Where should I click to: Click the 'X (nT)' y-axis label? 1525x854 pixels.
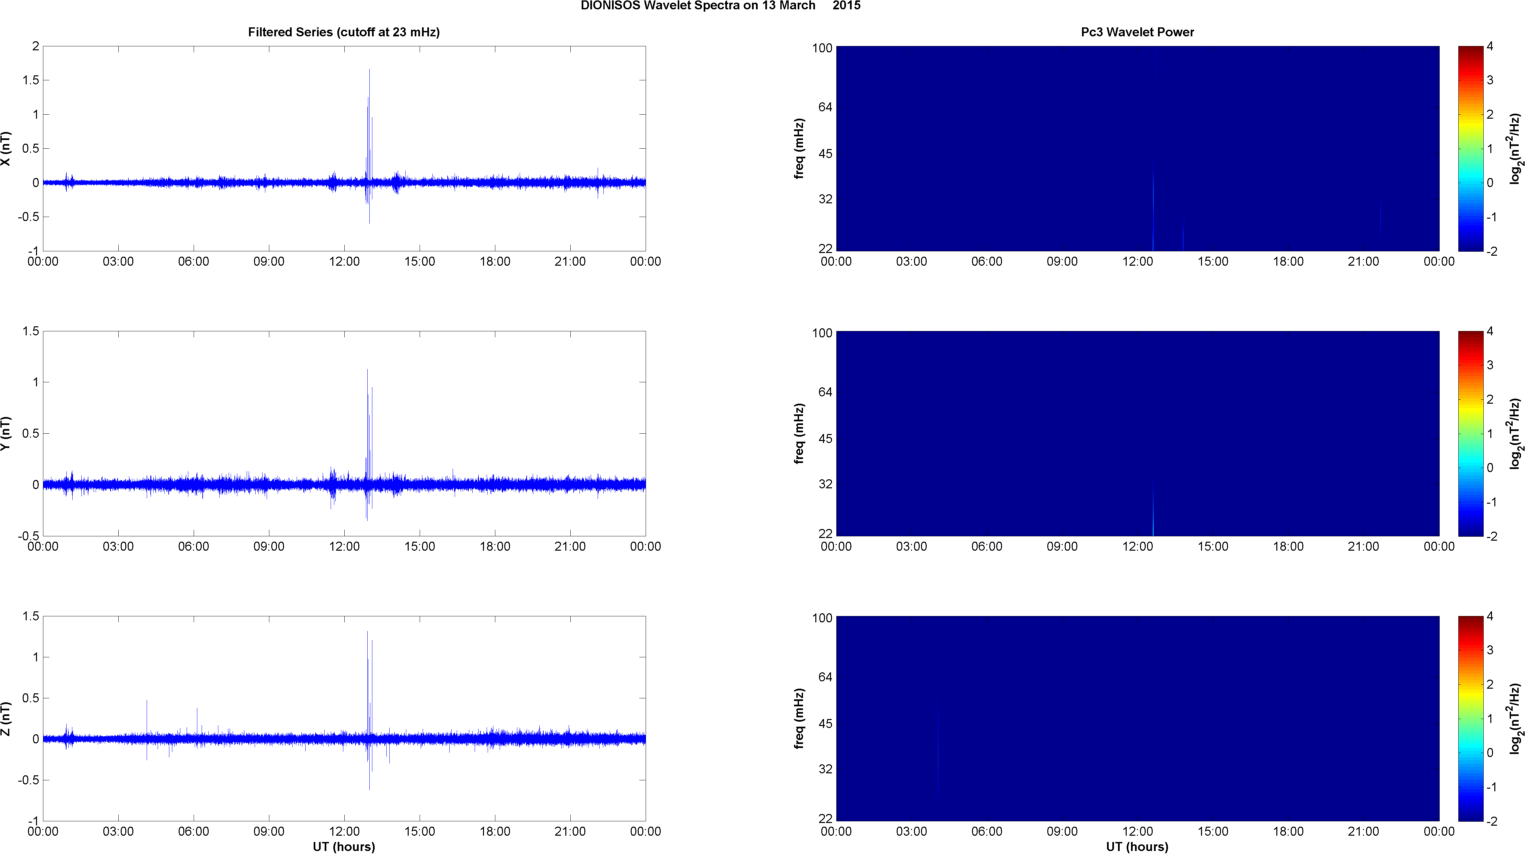point(6,149)
